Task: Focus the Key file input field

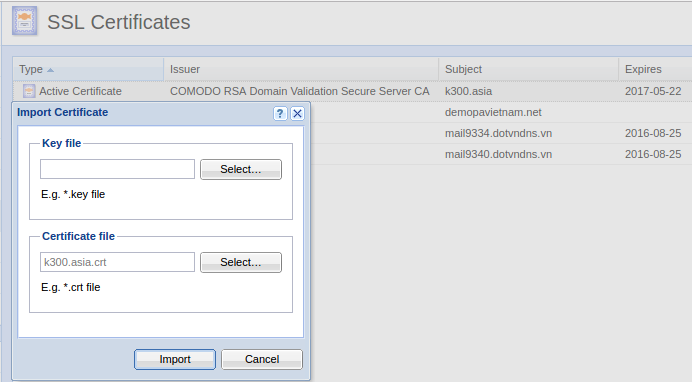Action: 117,169
